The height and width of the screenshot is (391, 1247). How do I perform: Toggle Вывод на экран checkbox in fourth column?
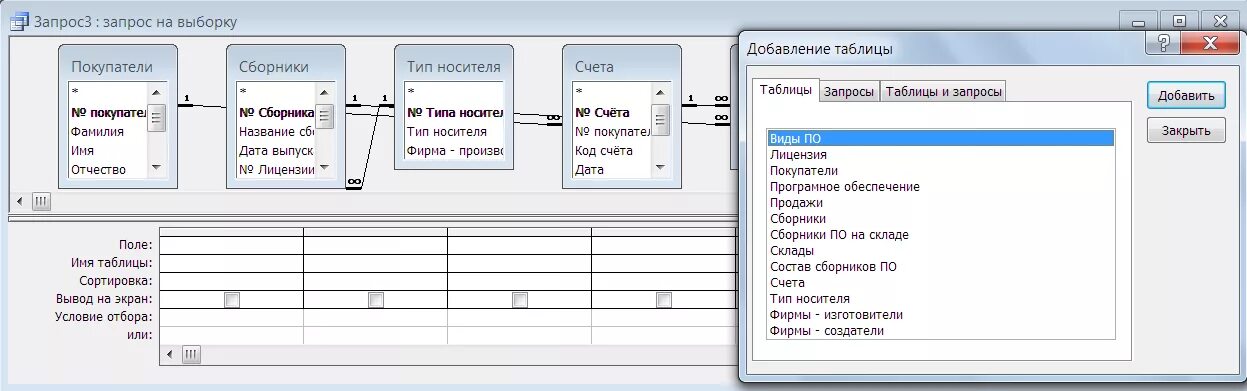[x=664, y=300]
